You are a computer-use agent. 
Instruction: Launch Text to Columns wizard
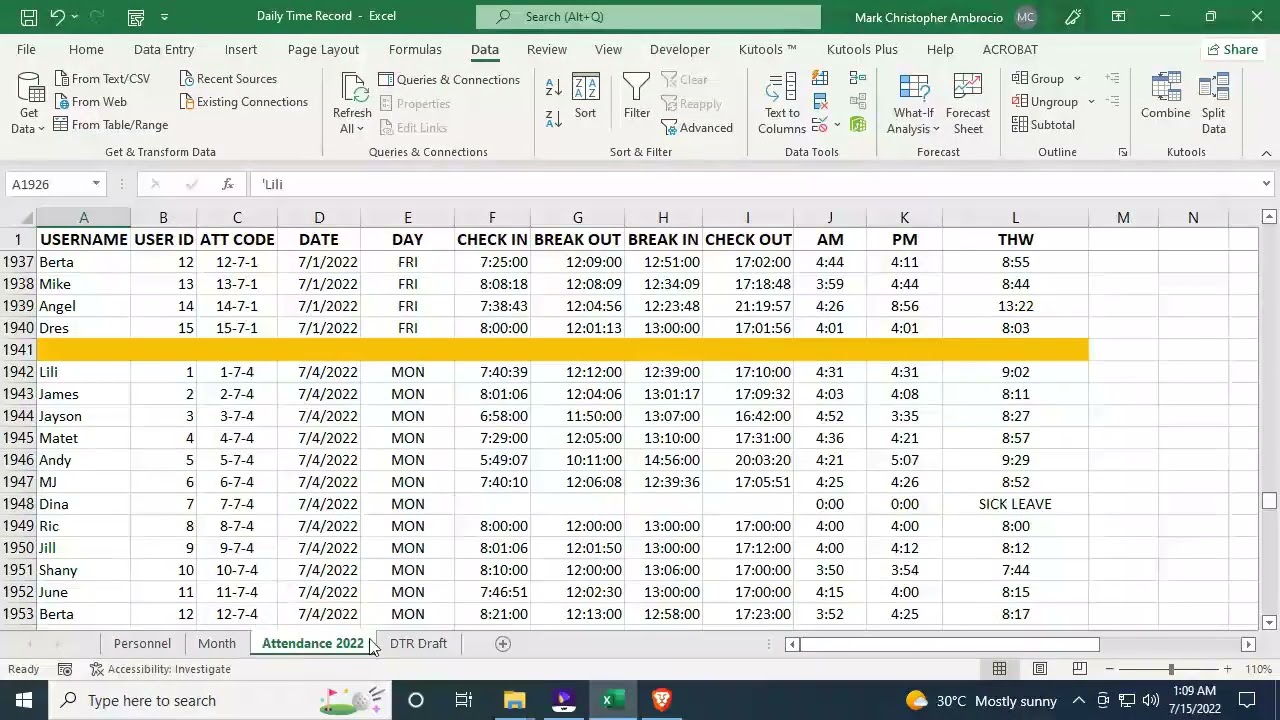tap(782, 104)
